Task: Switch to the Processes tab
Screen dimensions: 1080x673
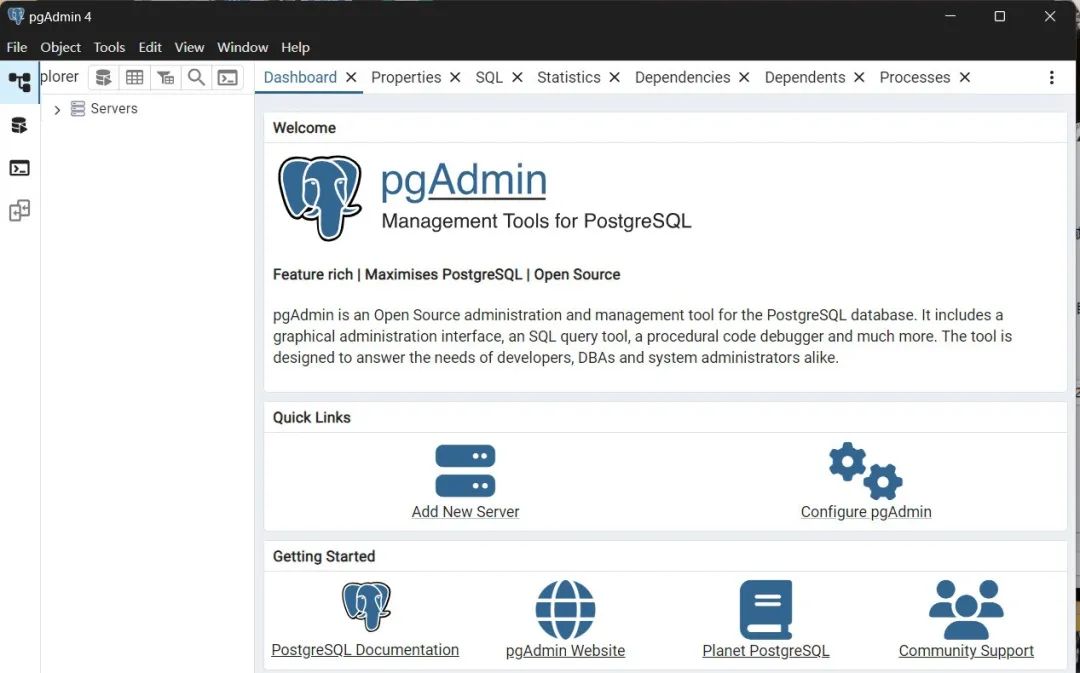Action: [915, 77]
